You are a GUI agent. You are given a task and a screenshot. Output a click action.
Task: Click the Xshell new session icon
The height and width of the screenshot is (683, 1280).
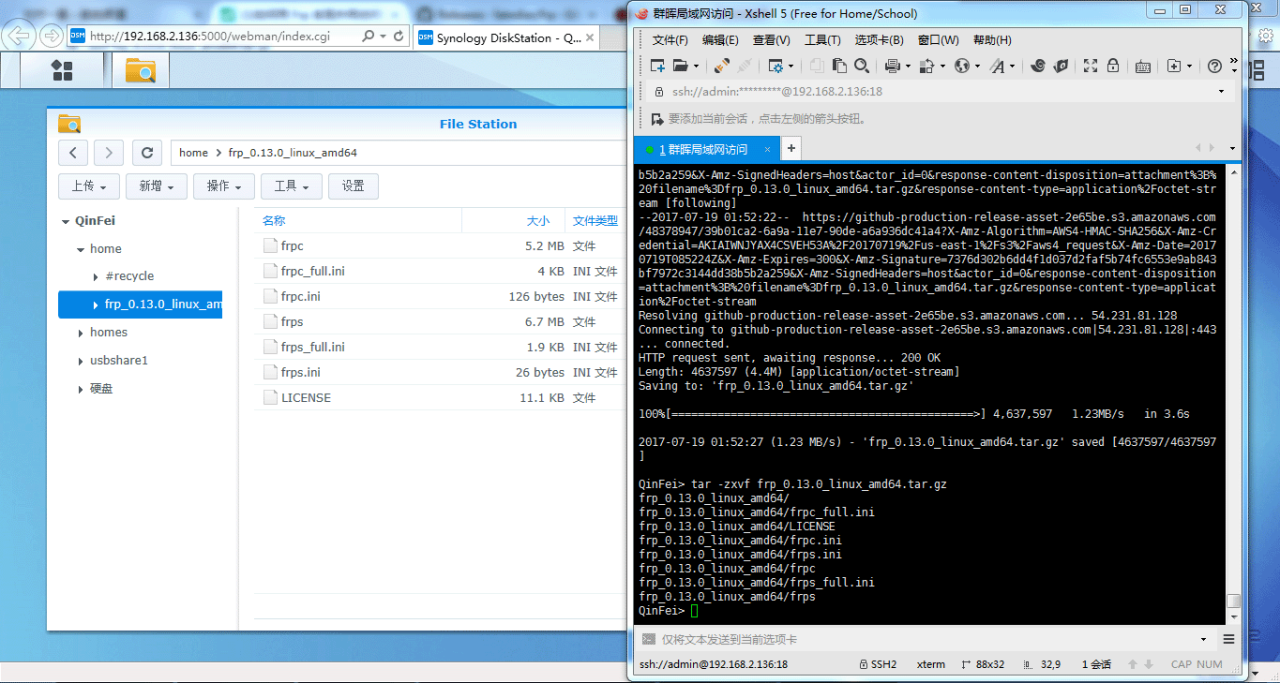658,66
